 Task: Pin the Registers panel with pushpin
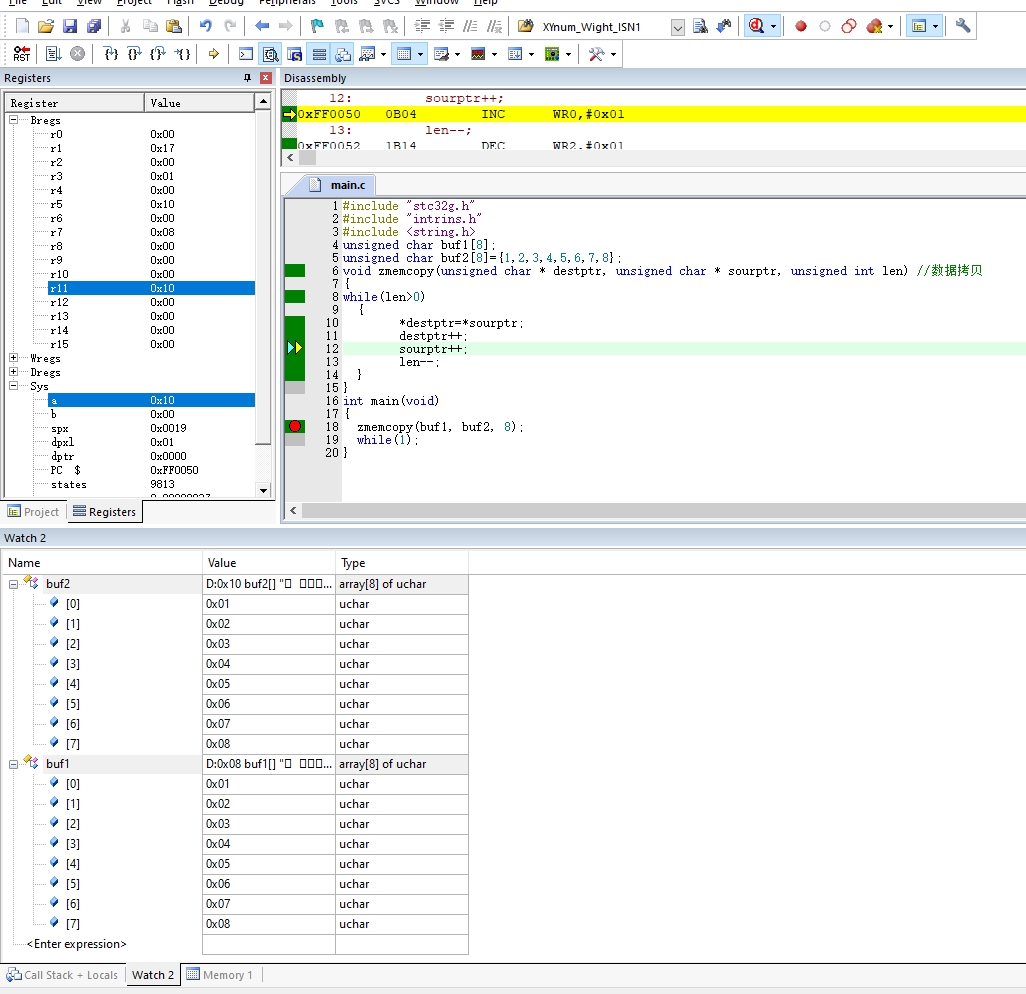point(247,78)
